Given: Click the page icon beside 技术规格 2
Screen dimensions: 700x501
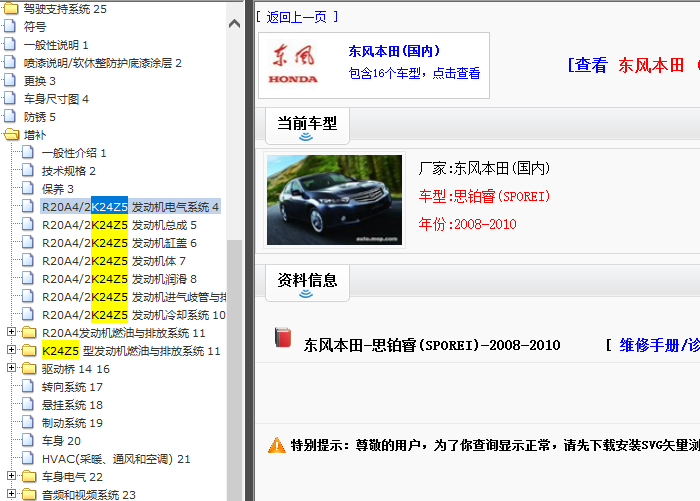Looking at the screenshot, I should pos(28,171).
